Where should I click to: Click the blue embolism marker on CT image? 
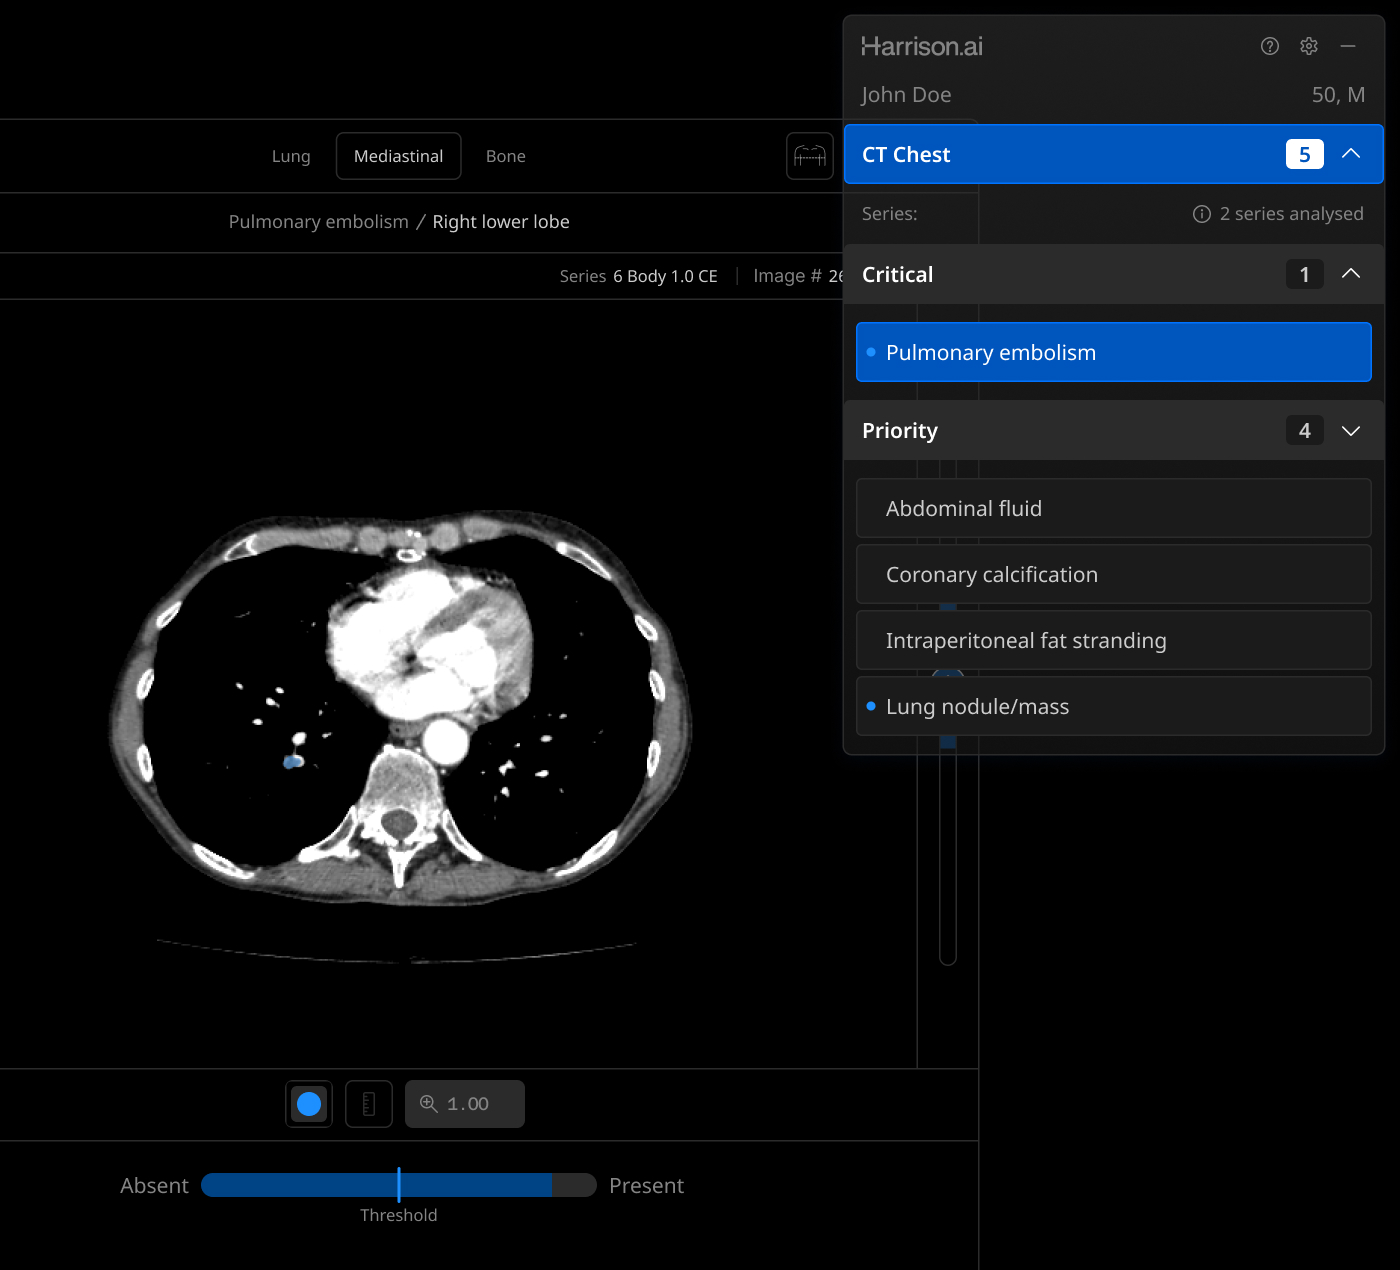pos(293,762)
